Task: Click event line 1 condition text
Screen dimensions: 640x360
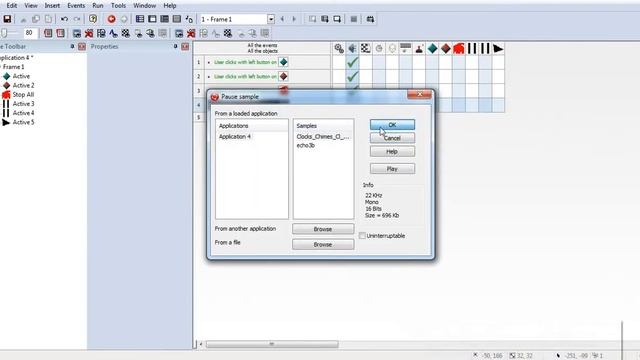Action: pos(245,62)
